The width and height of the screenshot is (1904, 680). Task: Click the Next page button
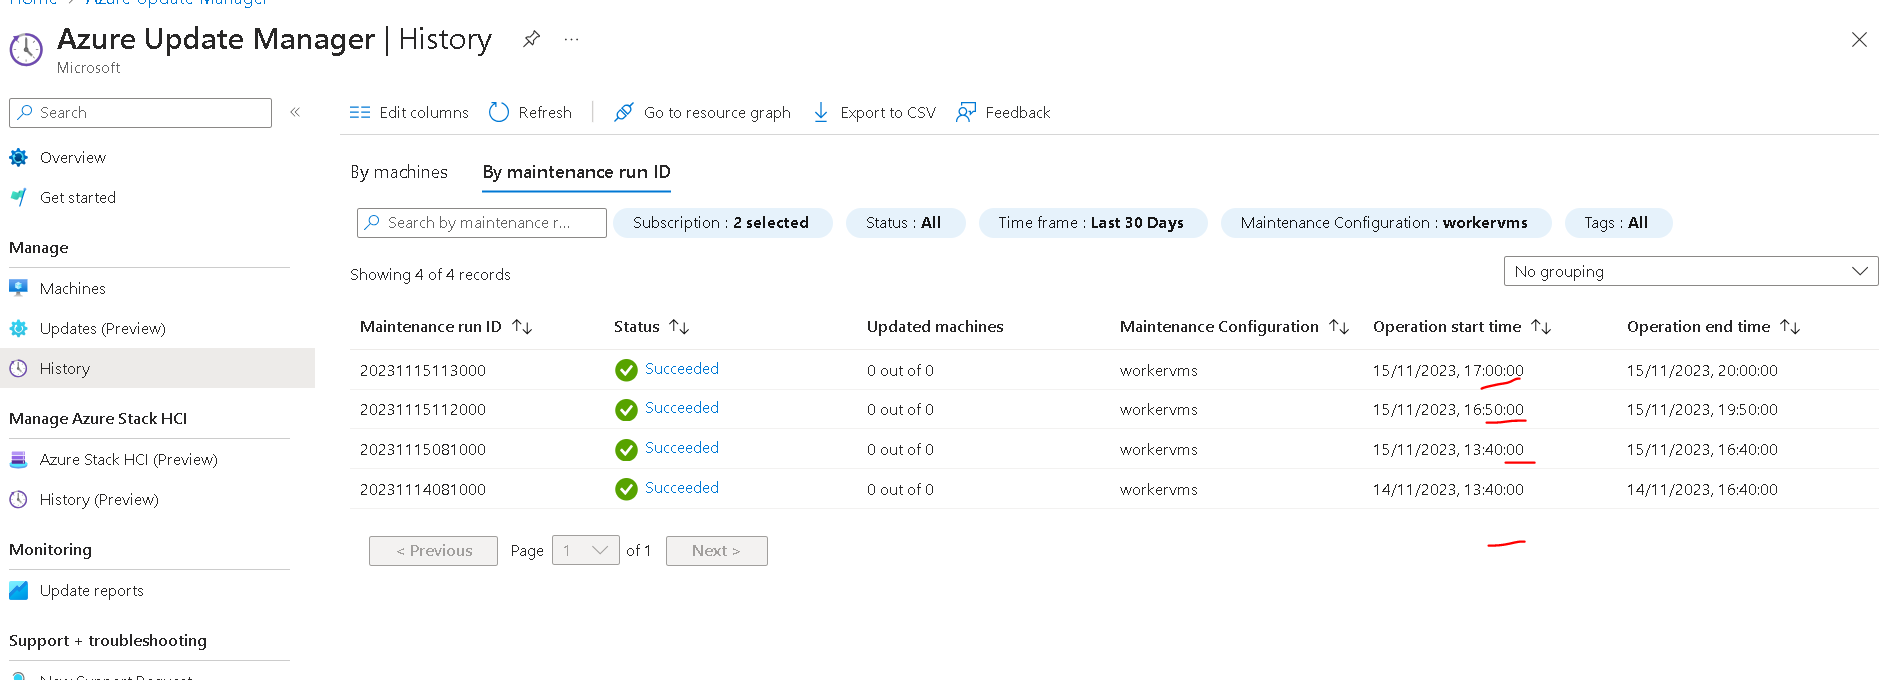717,551
